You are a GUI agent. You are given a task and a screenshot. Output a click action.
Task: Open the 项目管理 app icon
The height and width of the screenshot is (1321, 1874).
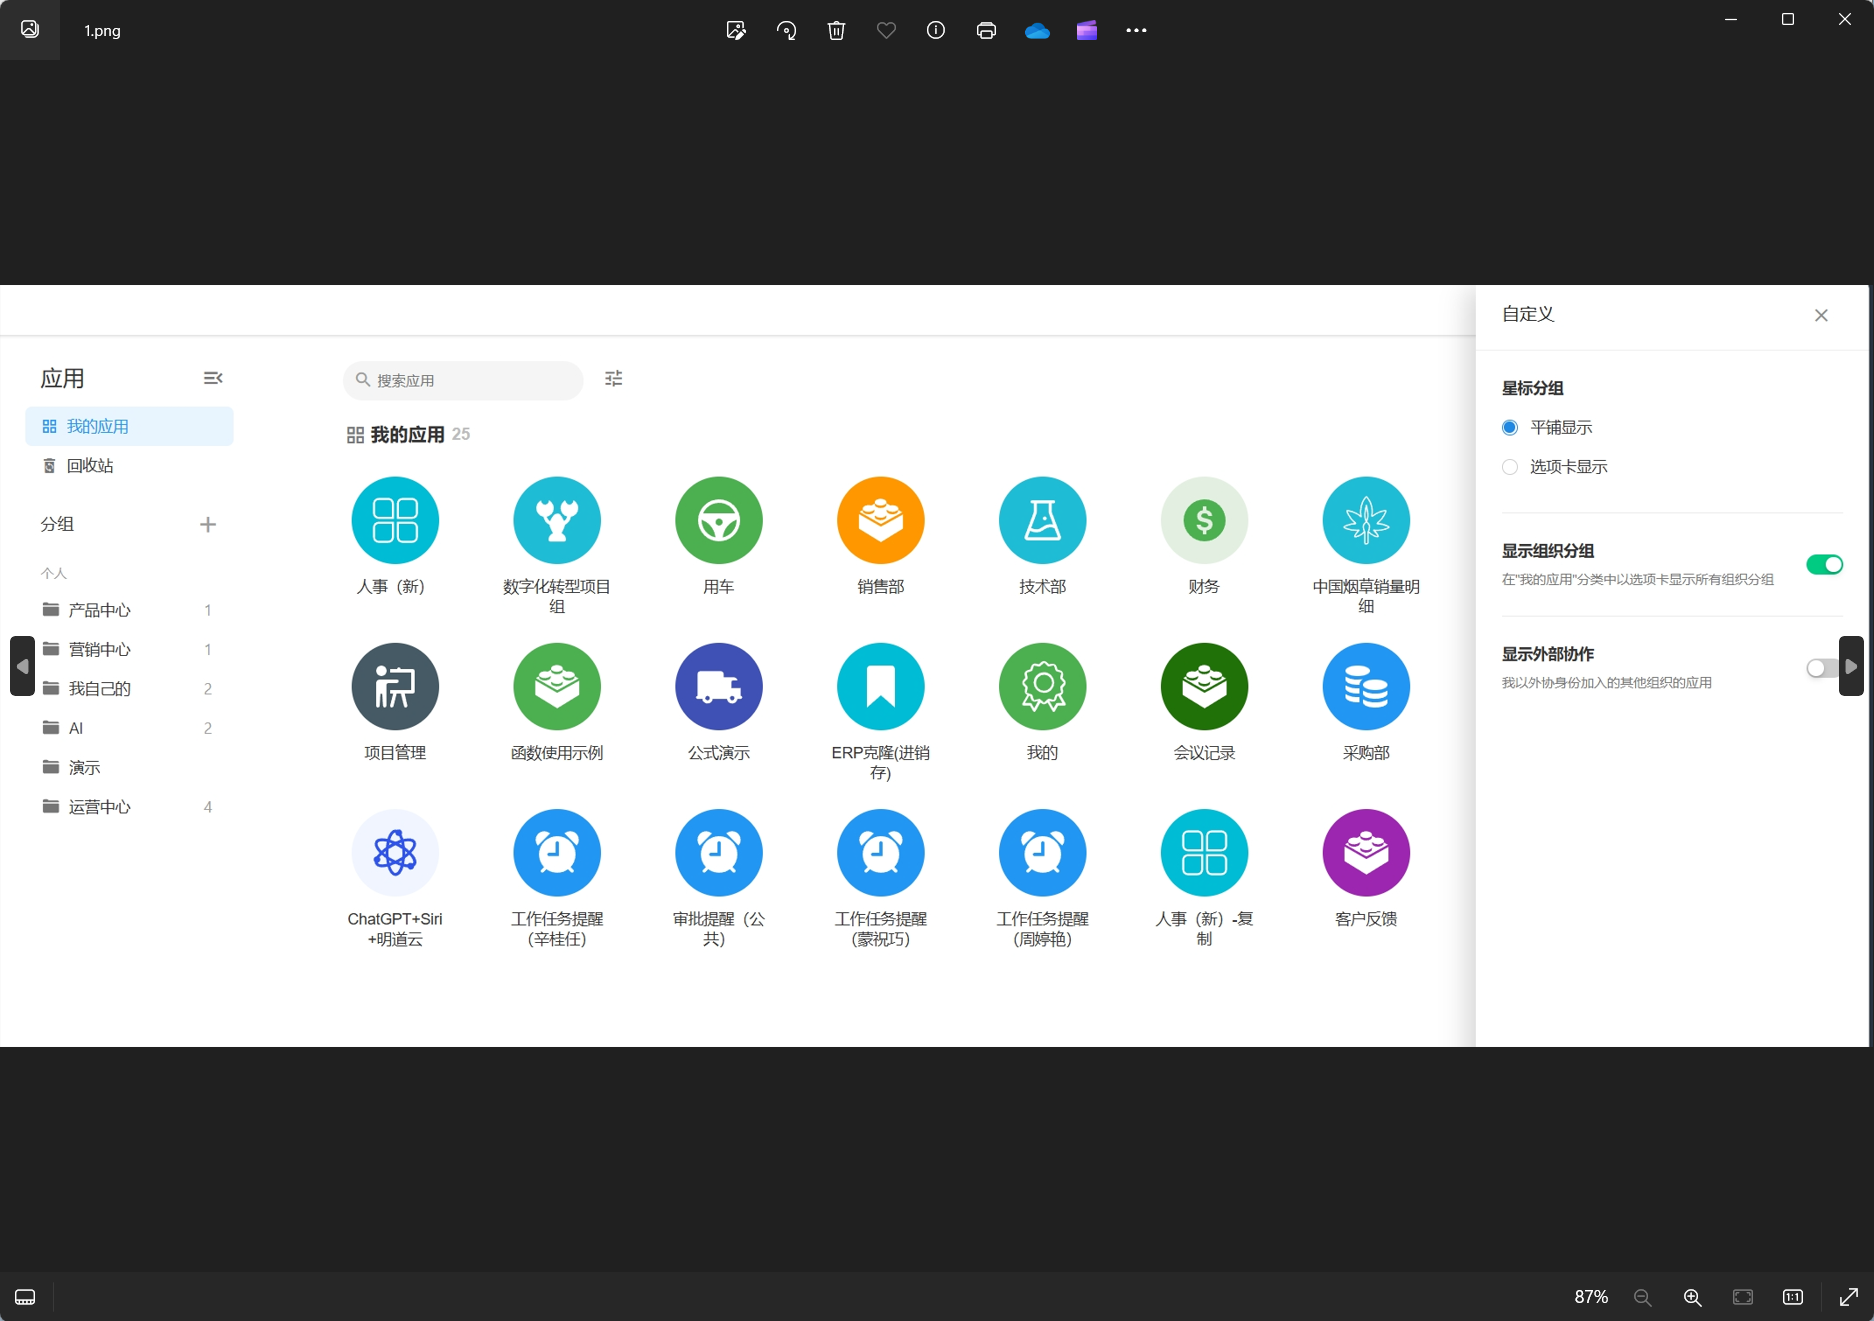395,686
